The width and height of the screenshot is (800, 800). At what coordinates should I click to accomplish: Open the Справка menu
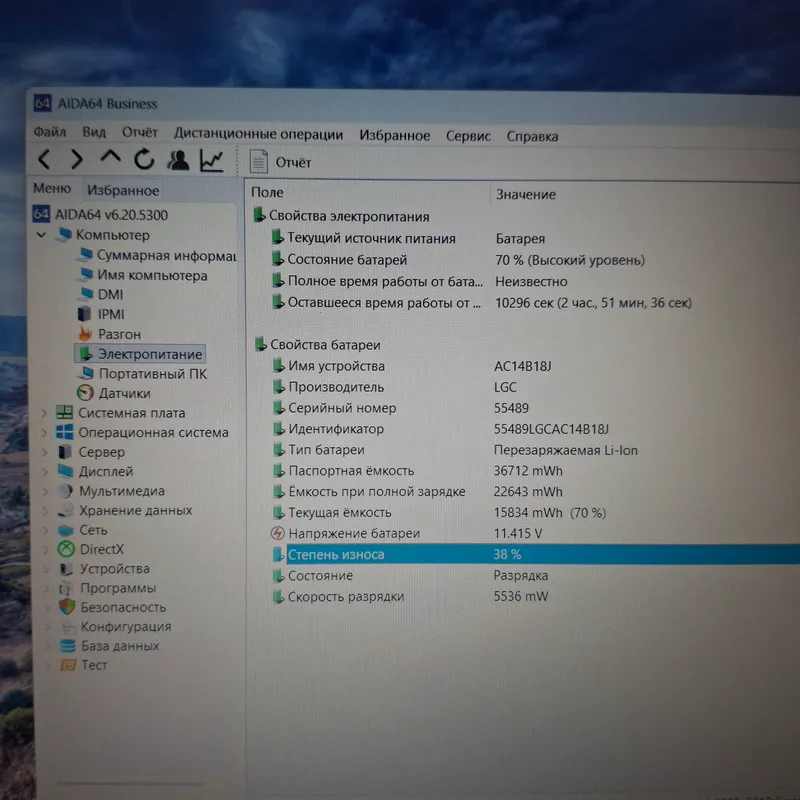[532, 137]
